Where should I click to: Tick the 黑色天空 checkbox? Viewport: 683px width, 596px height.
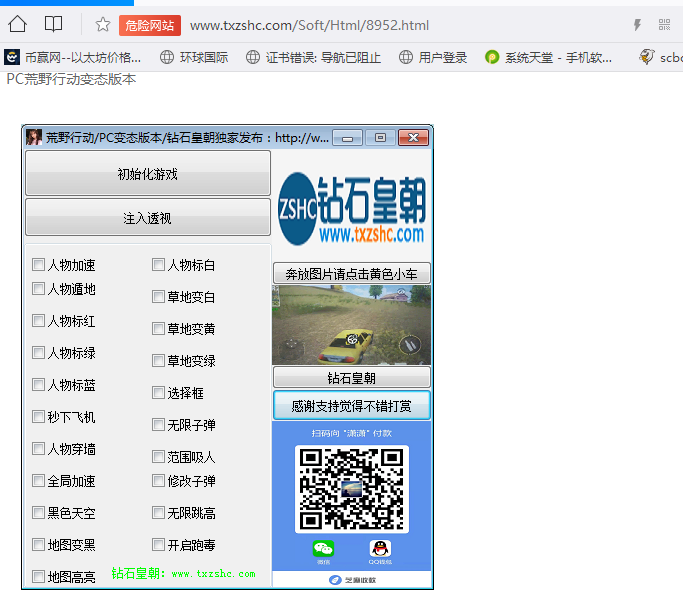[38, 513]
